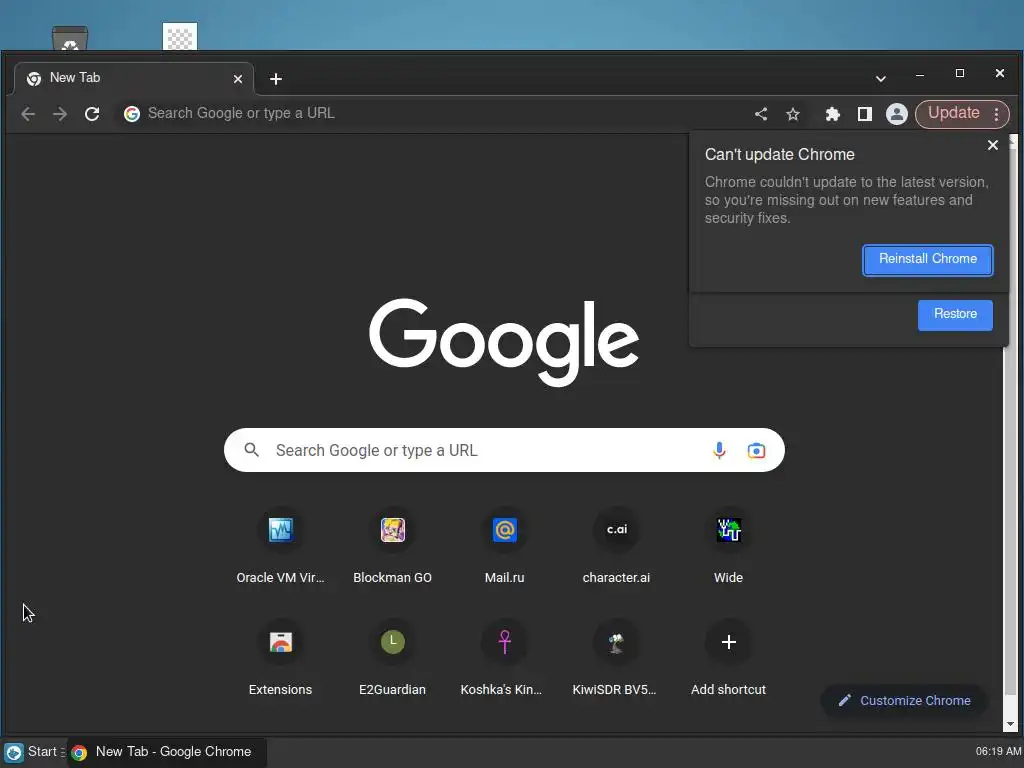Image resolution: width=1024 pixels, height=768 pixels.
Task: Click the taskbar clock showing 06:19 AM
Action: point(997,752)
